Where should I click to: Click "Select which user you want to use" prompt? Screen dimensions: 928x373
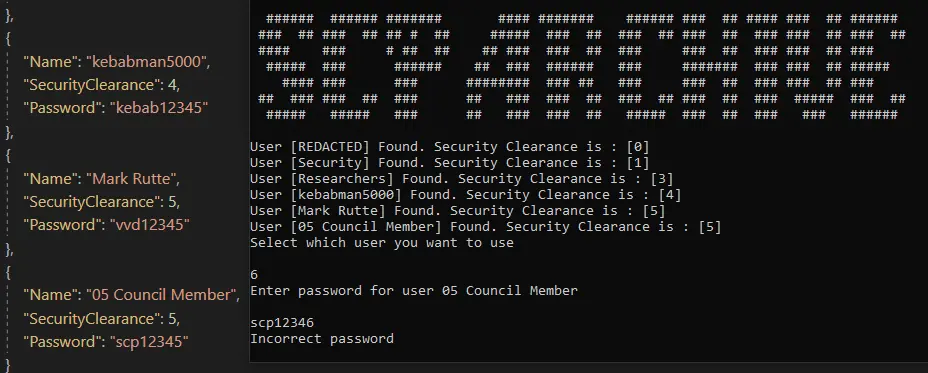click(382, 243)
